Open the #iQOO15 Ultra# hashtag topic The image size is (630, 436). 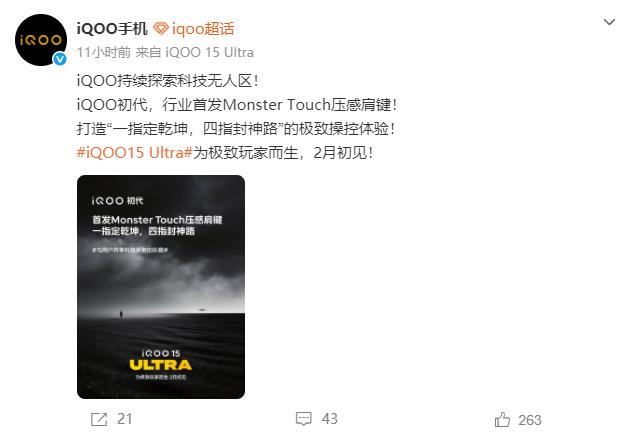[135, 153]
